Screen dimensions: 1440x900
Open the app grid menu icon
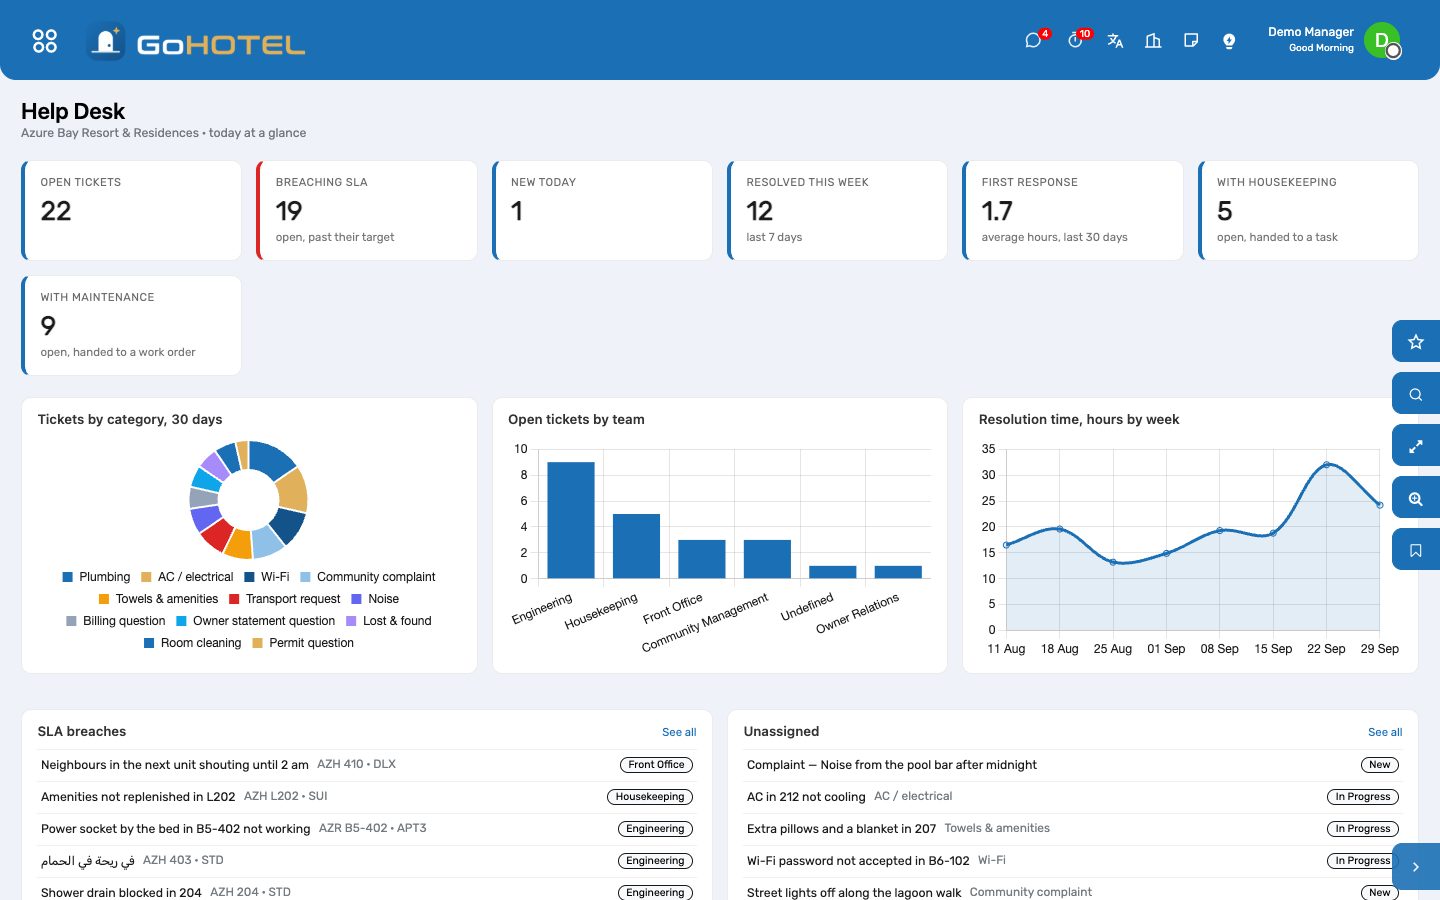tap(45, 41)
